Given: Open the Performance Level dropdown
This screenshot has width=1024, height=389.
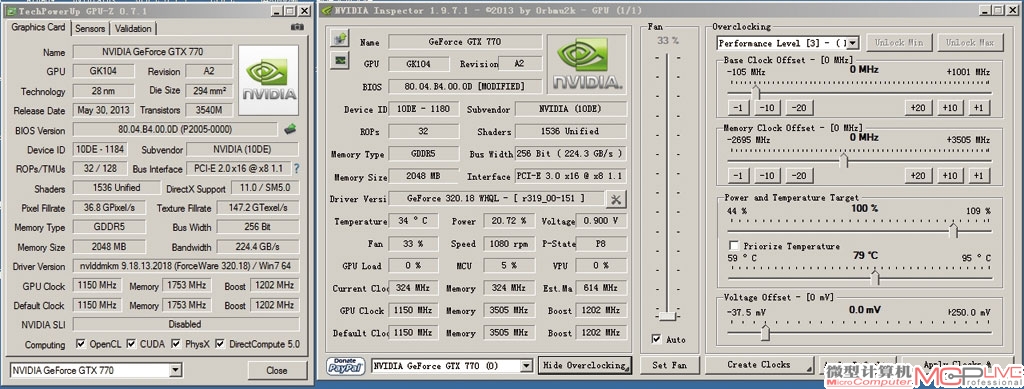Looking at the screenshot, I should click(853, 43).
